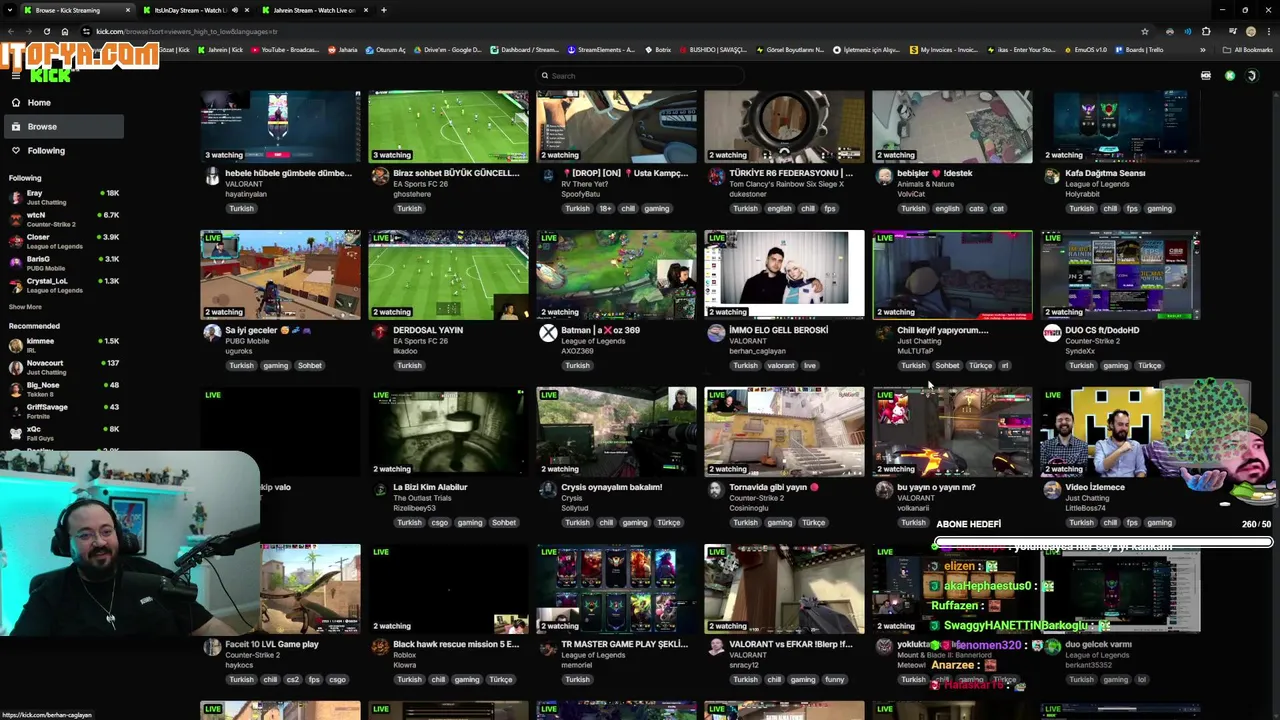Image resolution: width=1280 pixels, height=720 pixels.
Task: Open Big_Nose avatar in Recommended
Action: tap(15, 389)
